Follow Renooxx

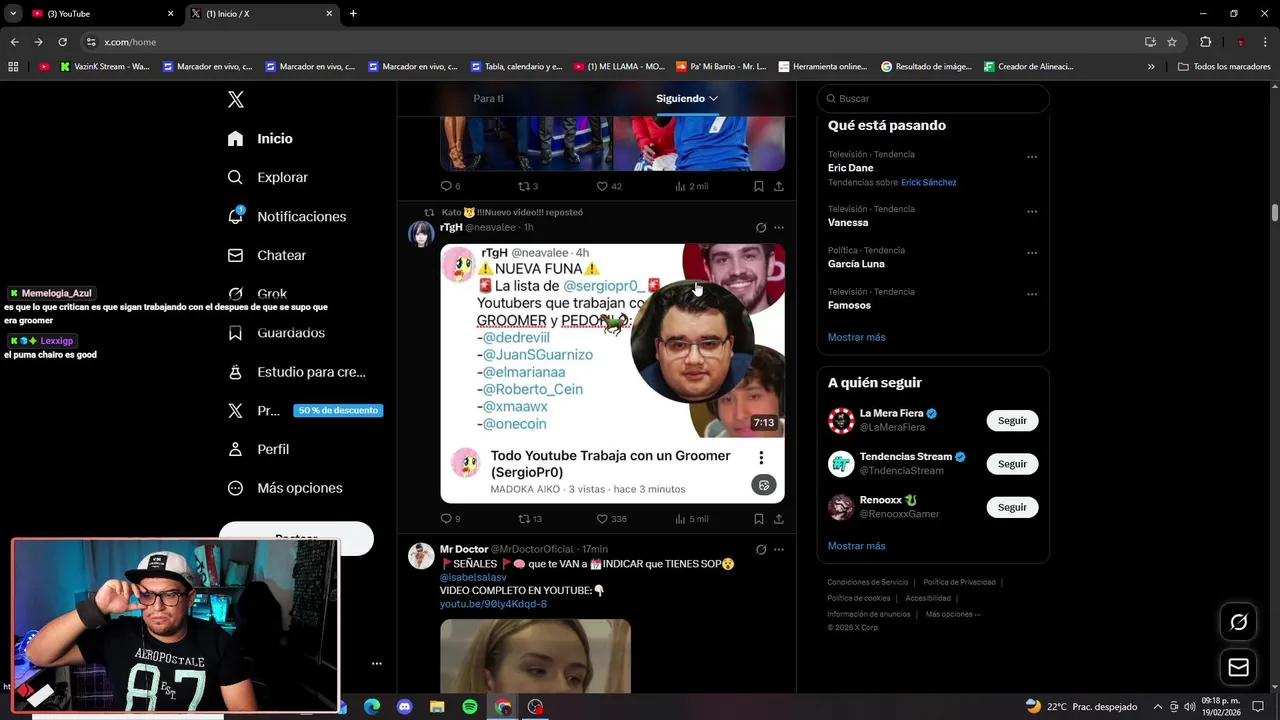tap(1012, 507)
